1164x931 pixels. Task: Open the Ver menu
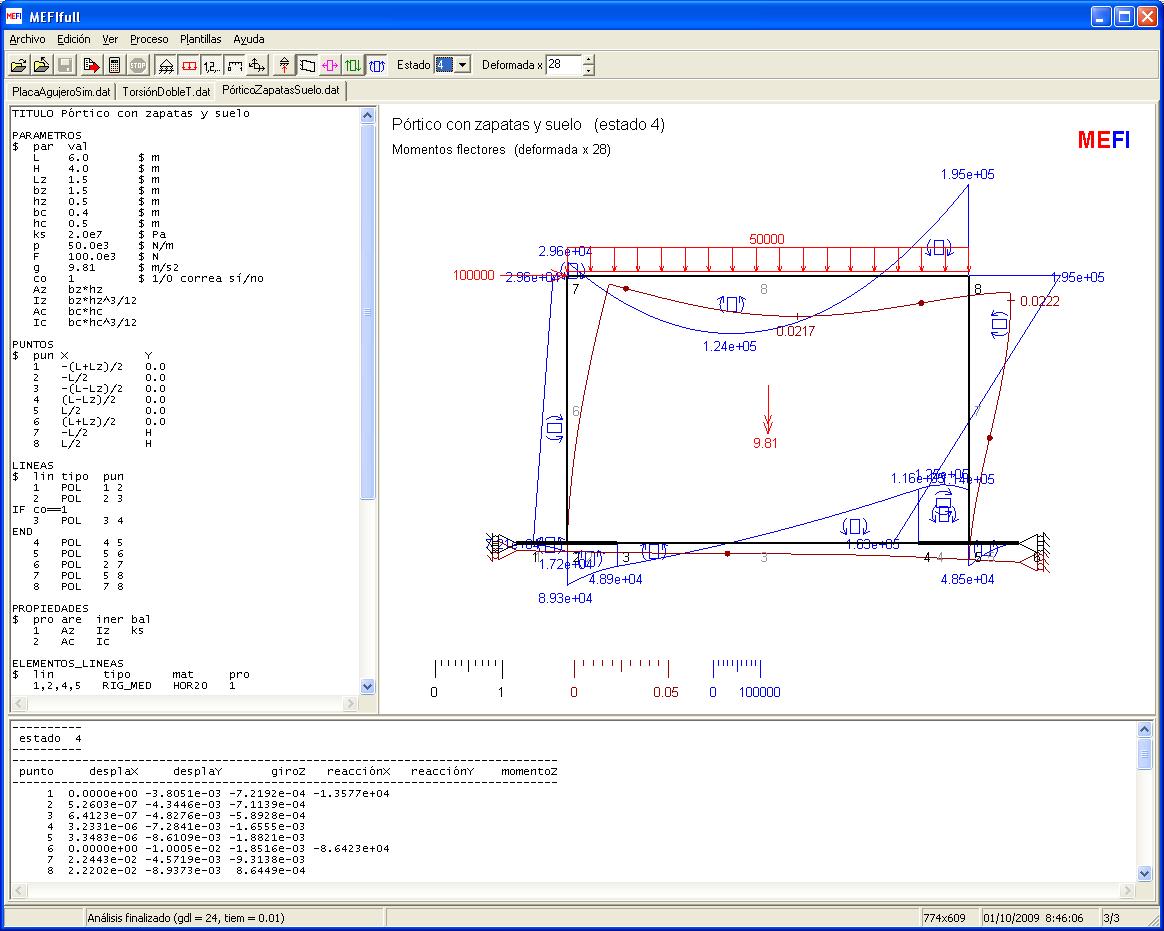click(110, 39)
